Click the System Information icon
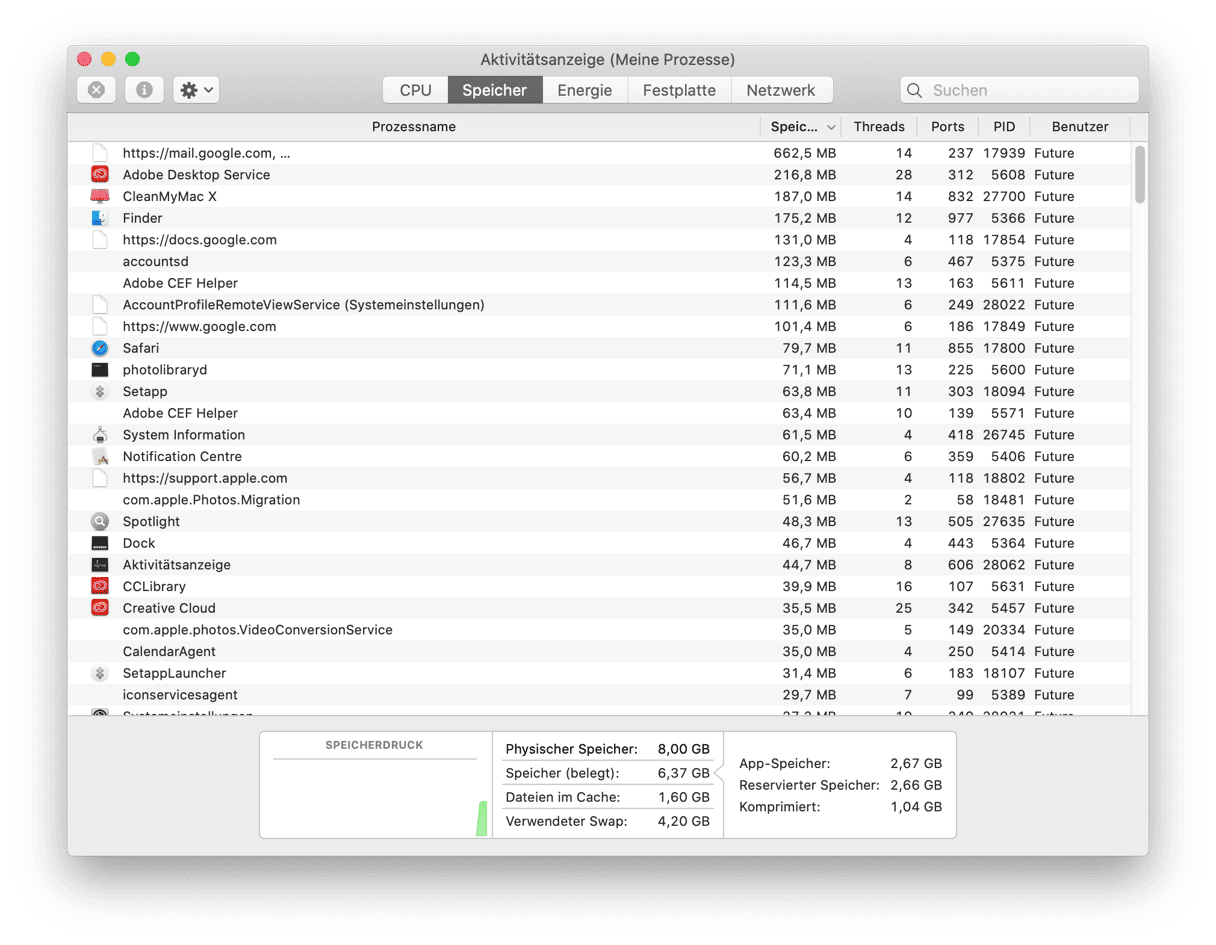The image size is (1216, 945). tap(100, 435)
